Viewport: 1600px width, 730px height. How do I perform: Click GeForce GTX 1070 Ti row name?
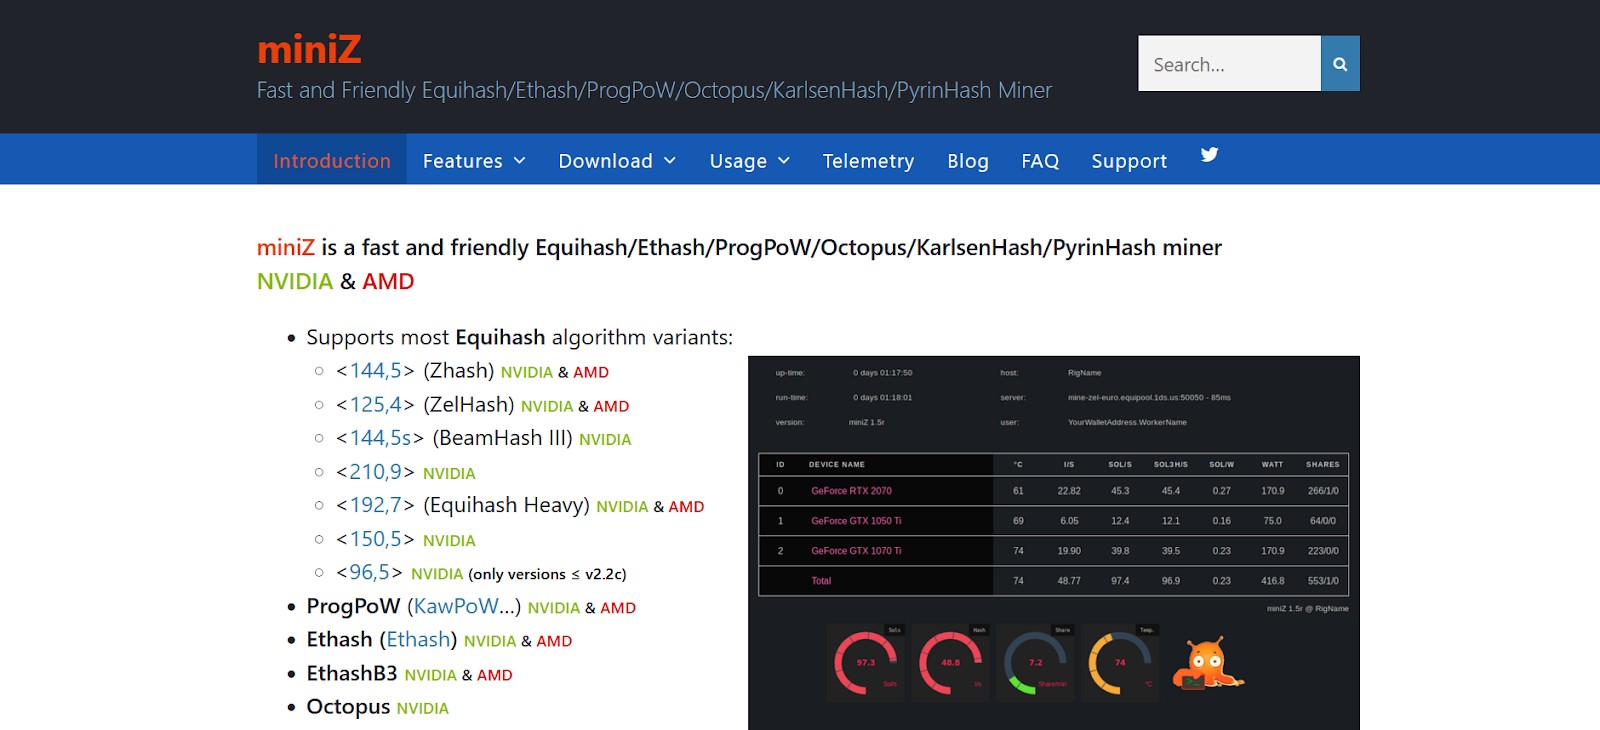(x=856, y=551)
